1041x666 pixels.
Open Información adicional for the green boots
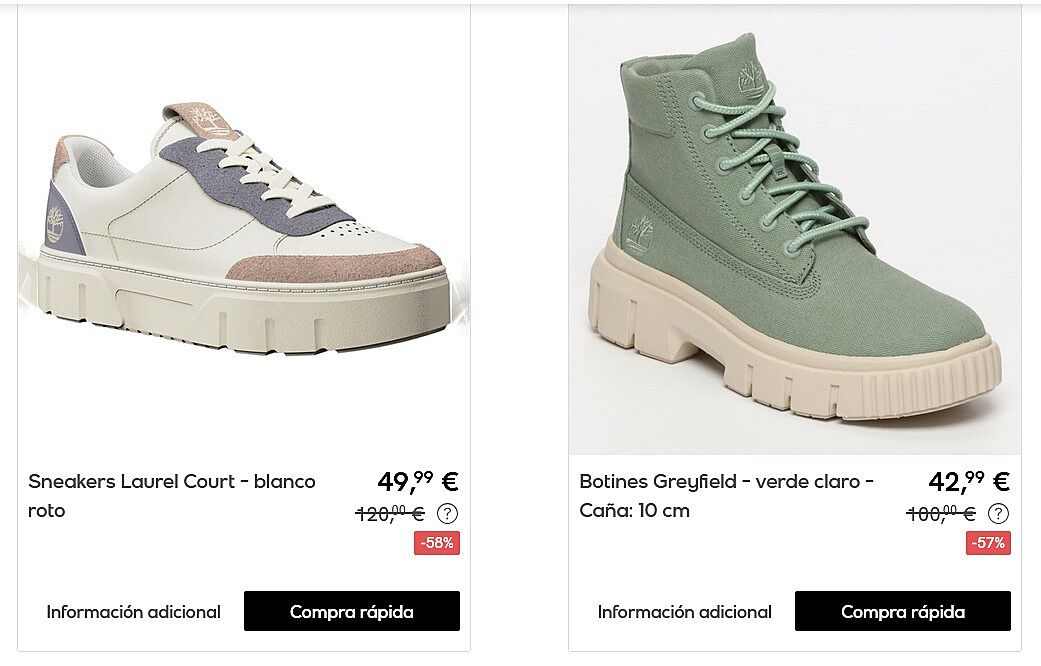click(684, 612)
